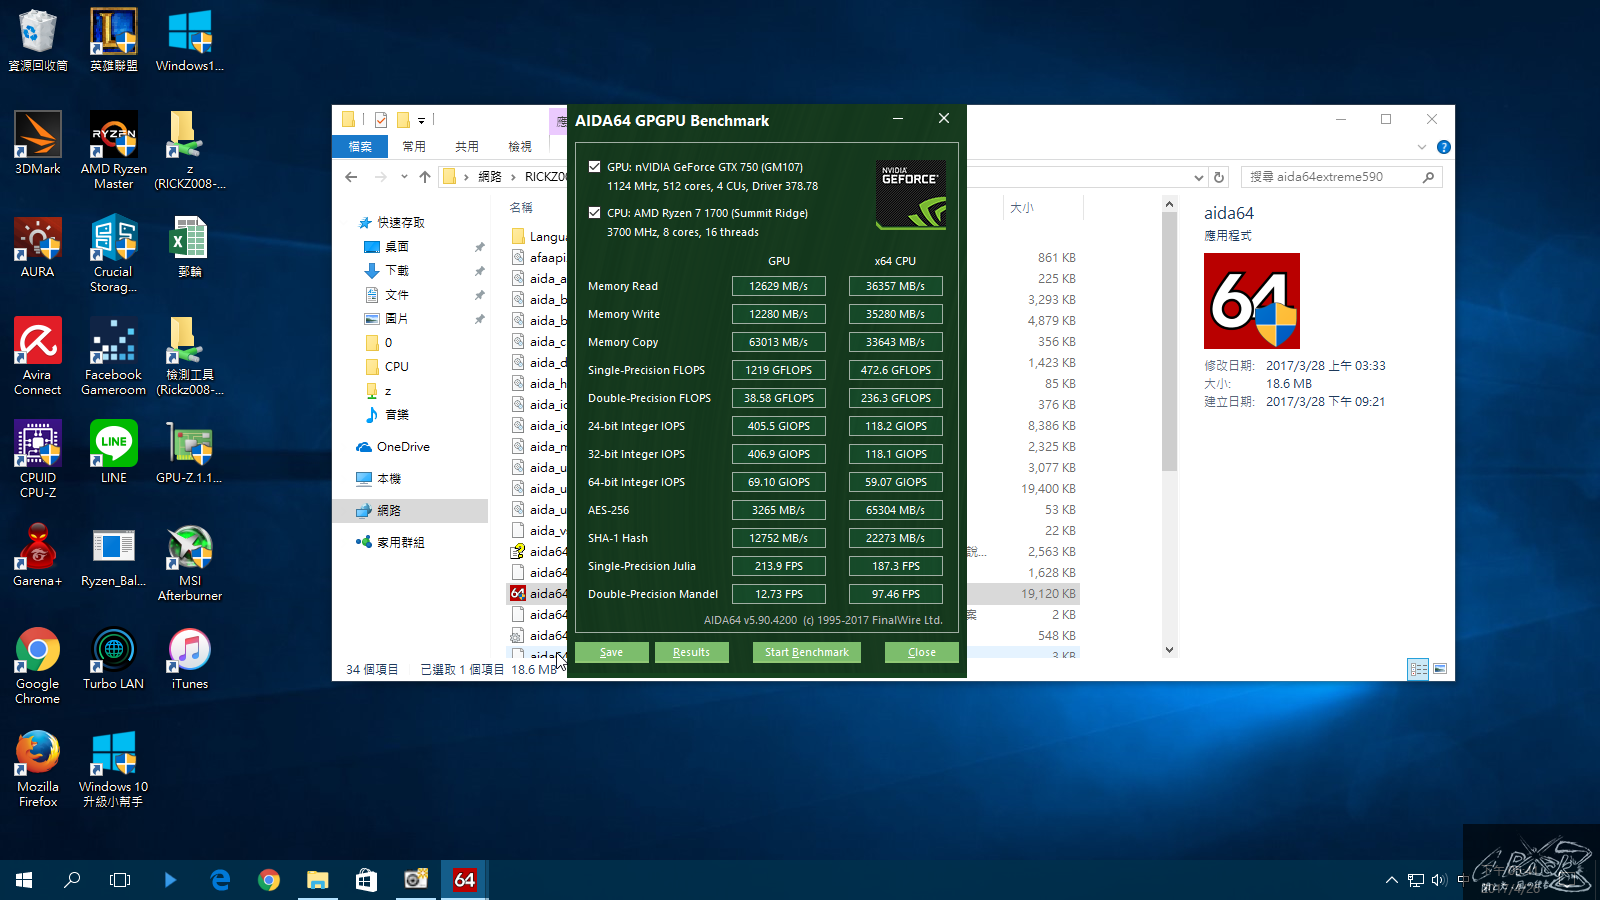Open LINE from the desktop
Screen dimensions: 1600x900
pos(114,453)
